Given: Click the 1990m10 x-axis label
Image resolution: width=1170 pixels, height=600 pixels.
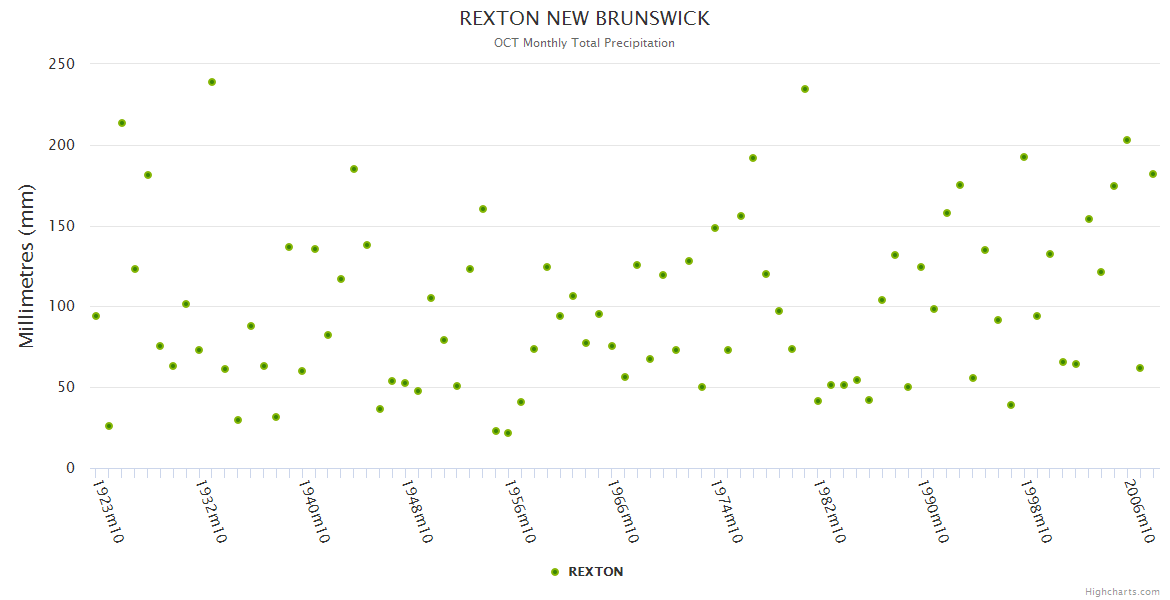Looking at the screenshot, I should click(x=932, y=512).
